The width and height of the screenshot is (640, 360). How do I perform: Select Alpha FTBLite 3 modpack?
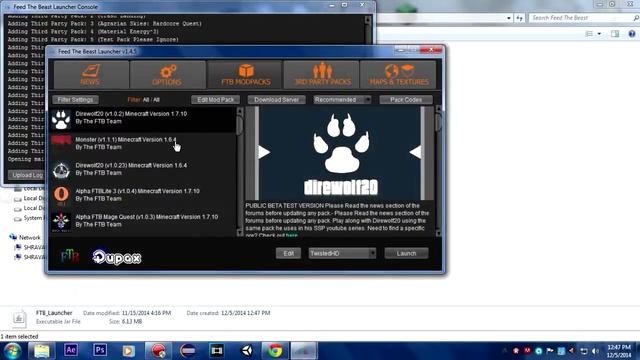[x=142, y=195]
